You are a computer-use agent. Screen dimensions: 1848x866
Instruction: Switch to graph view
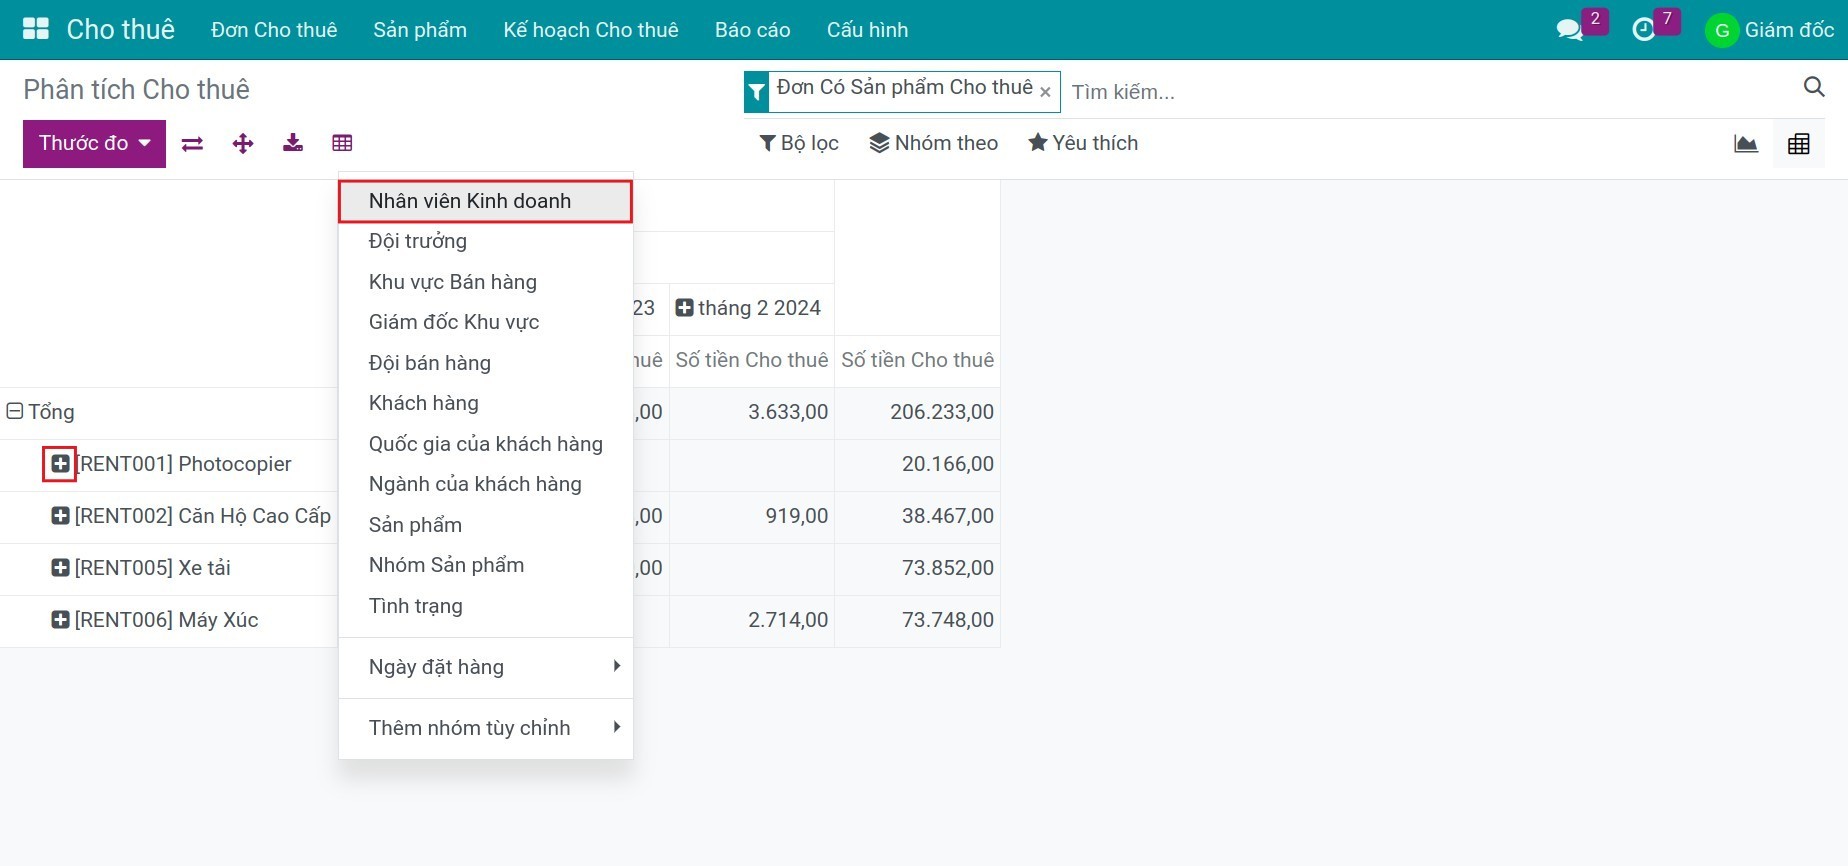point(1746,144)
